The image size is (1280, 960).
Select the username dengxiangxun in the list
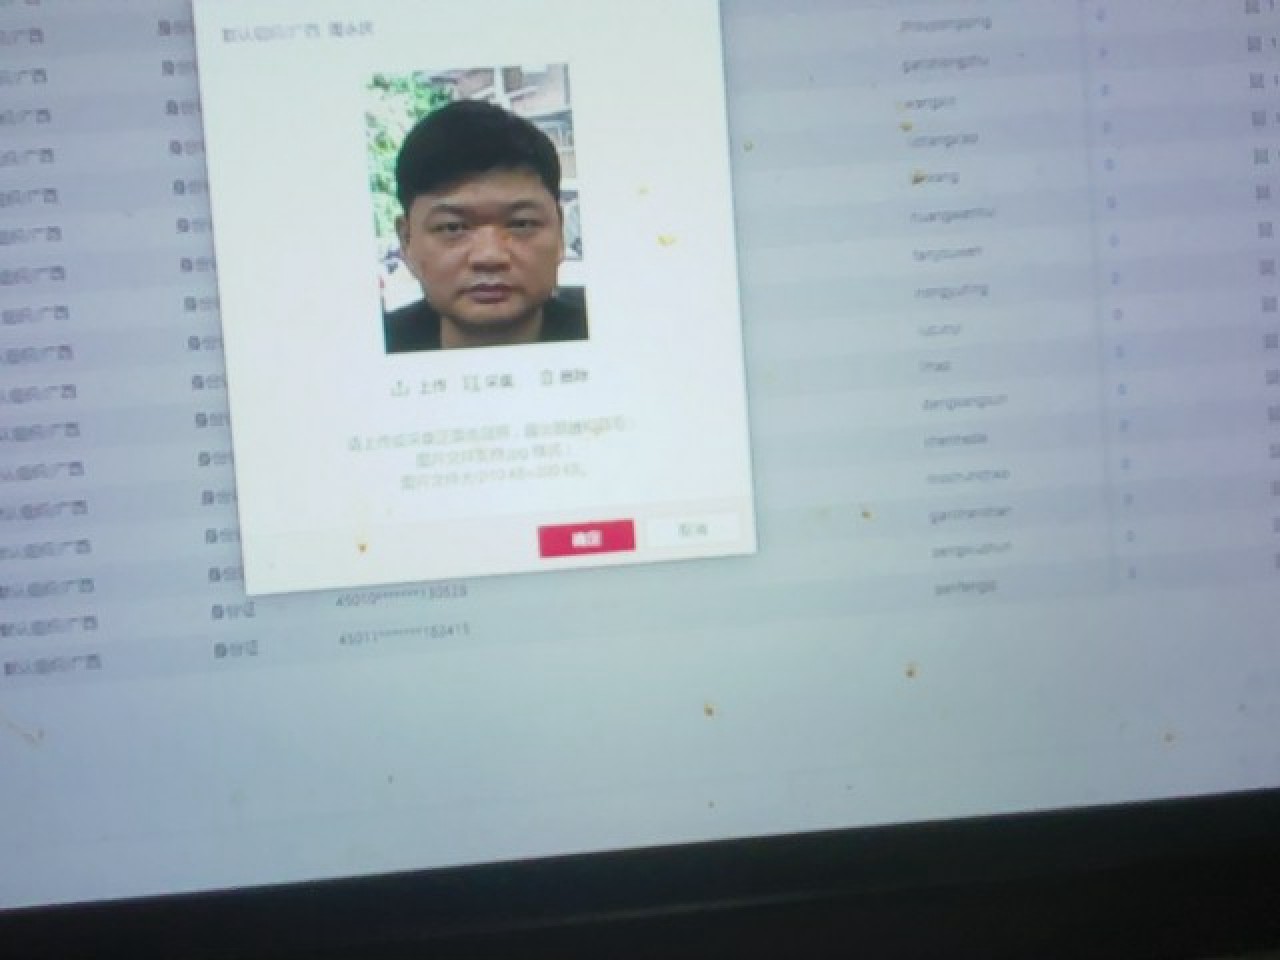tap(964, 402)
